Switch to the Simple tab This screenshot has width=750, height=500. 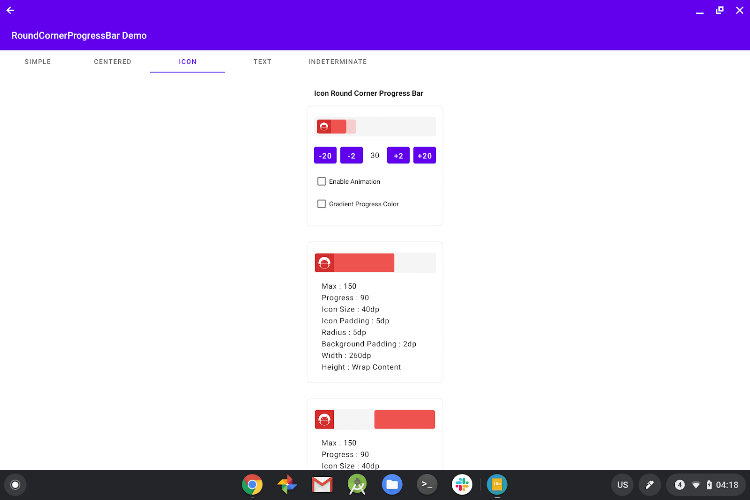38,62
